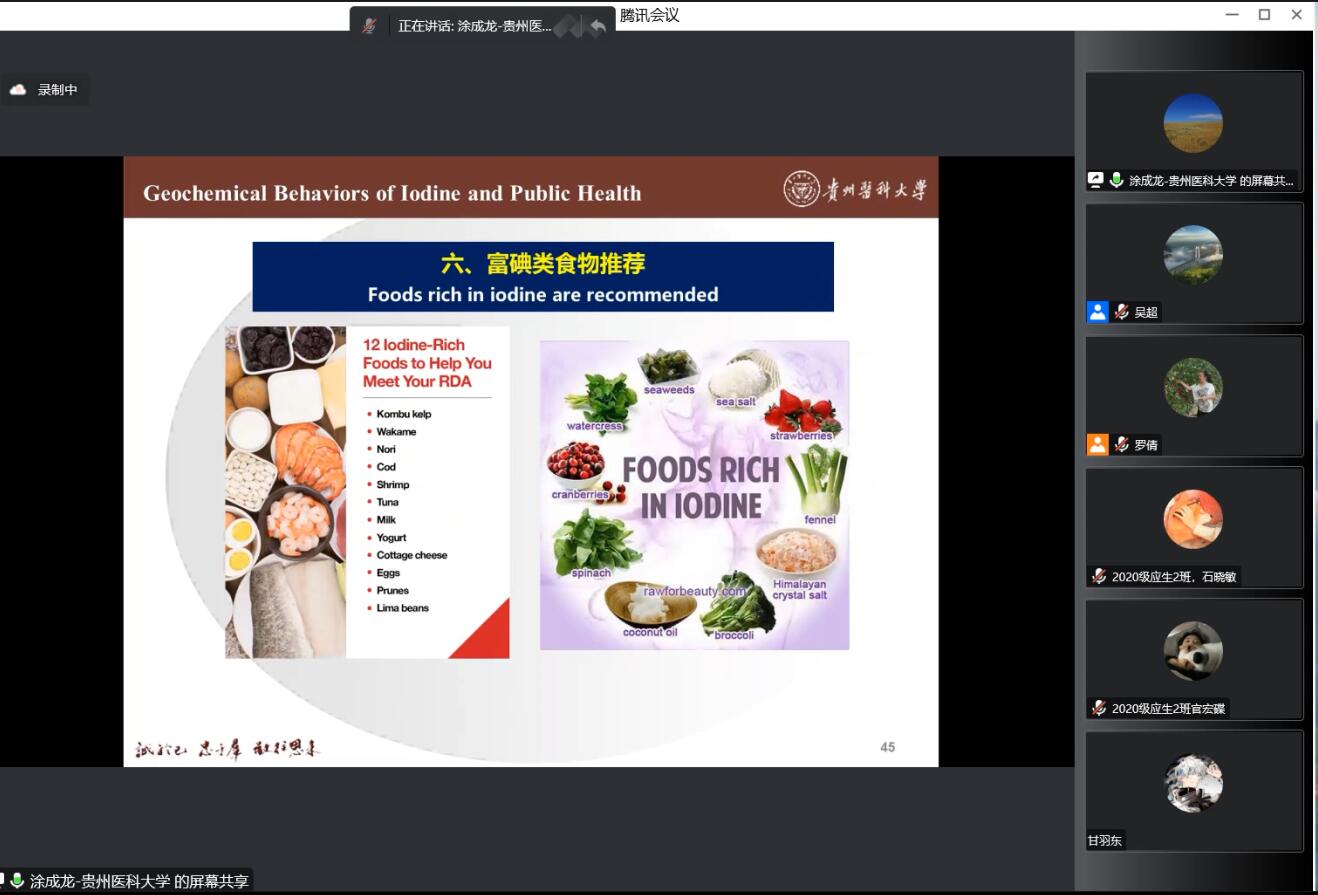
Task: Click the 录制中 cloud recording indicator
Action: click(45, 90)
